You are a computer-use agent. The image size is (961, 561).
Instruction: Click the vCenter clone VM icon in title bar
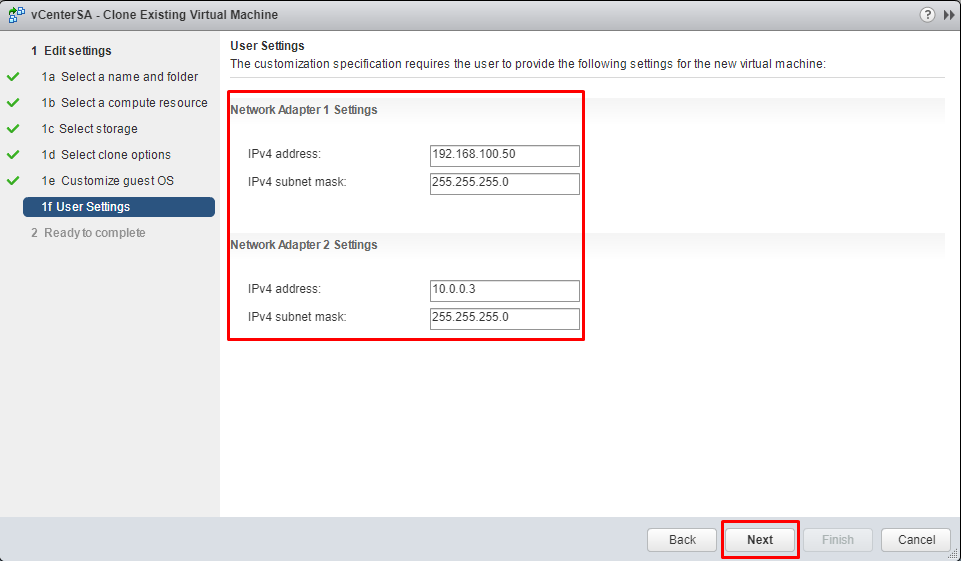tap(17, 15)
